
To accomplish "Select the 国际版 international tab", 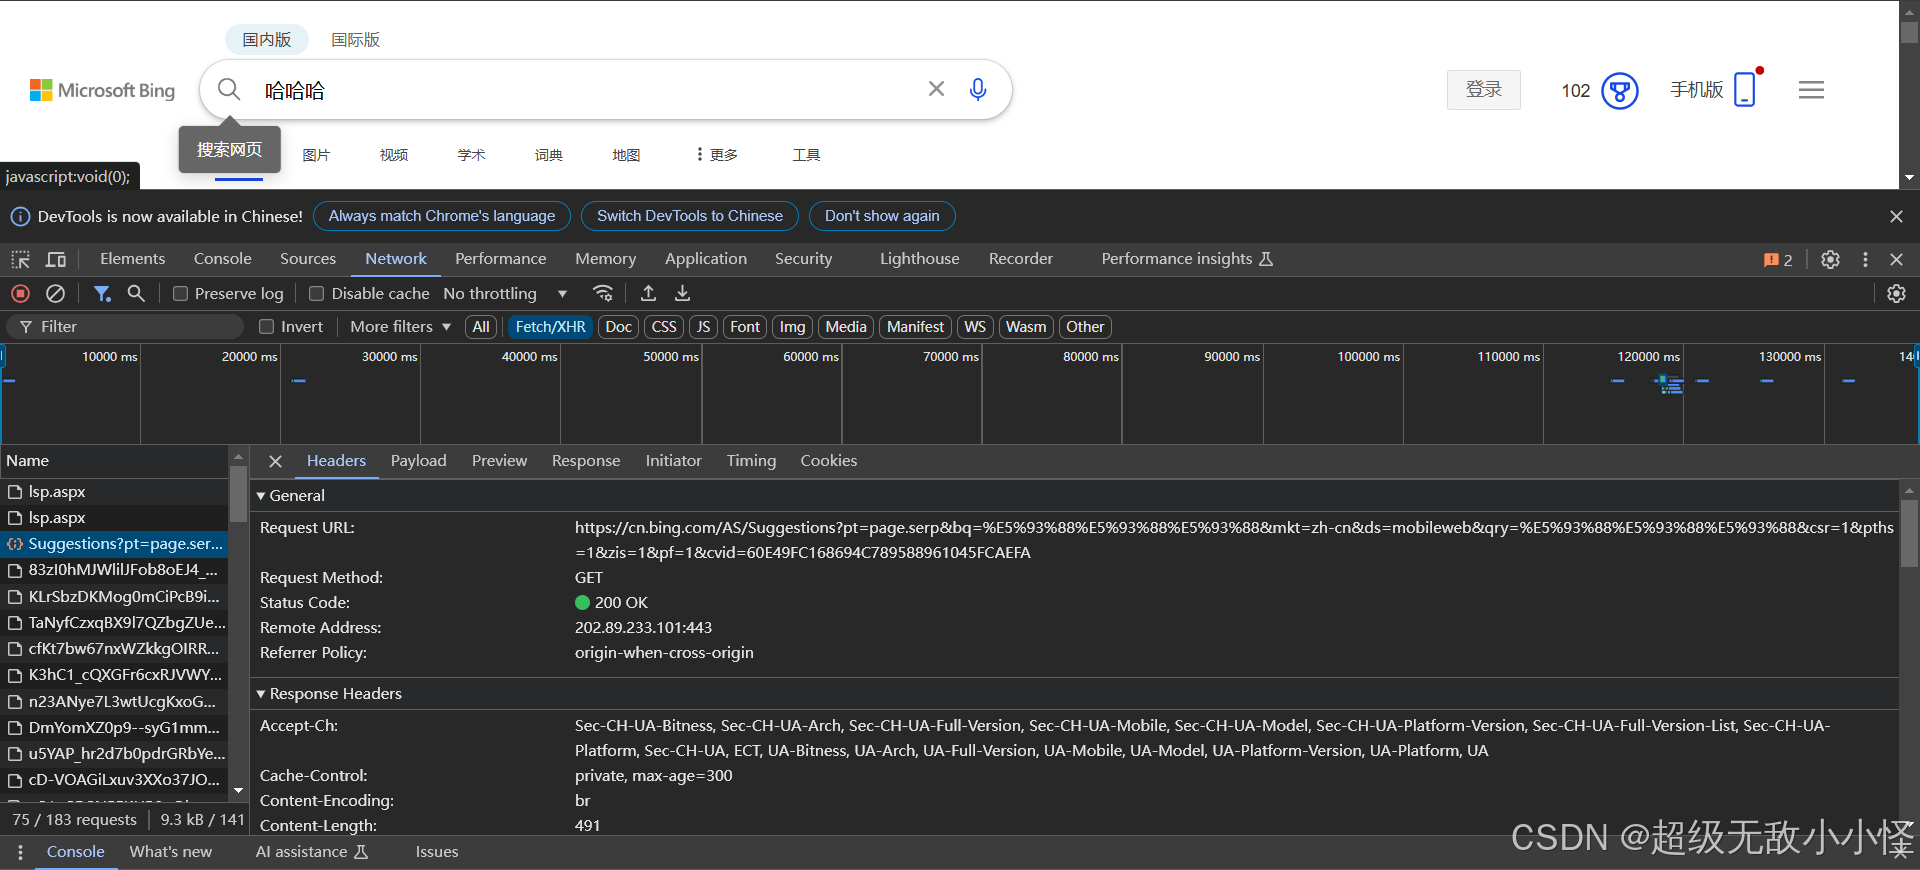I will (355, 40).
